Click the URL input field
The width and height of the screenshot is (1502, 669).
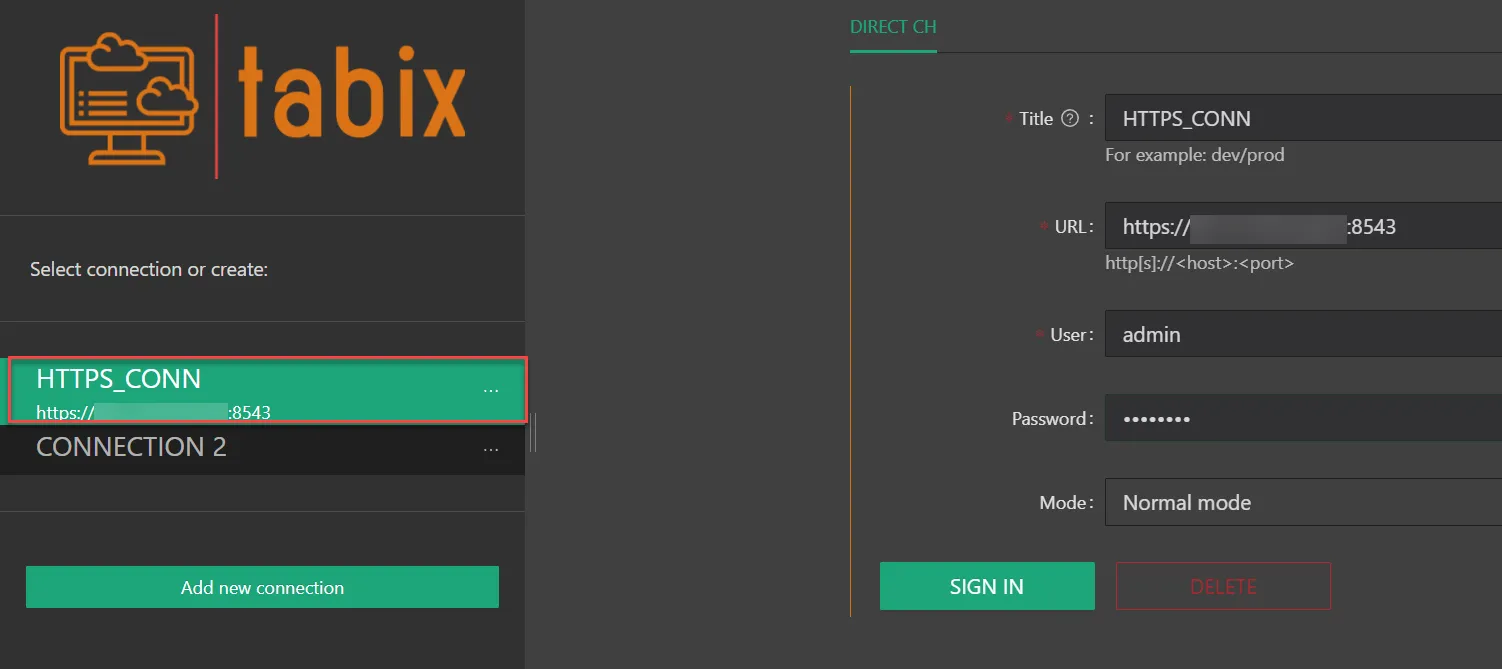pos(1303,226)
